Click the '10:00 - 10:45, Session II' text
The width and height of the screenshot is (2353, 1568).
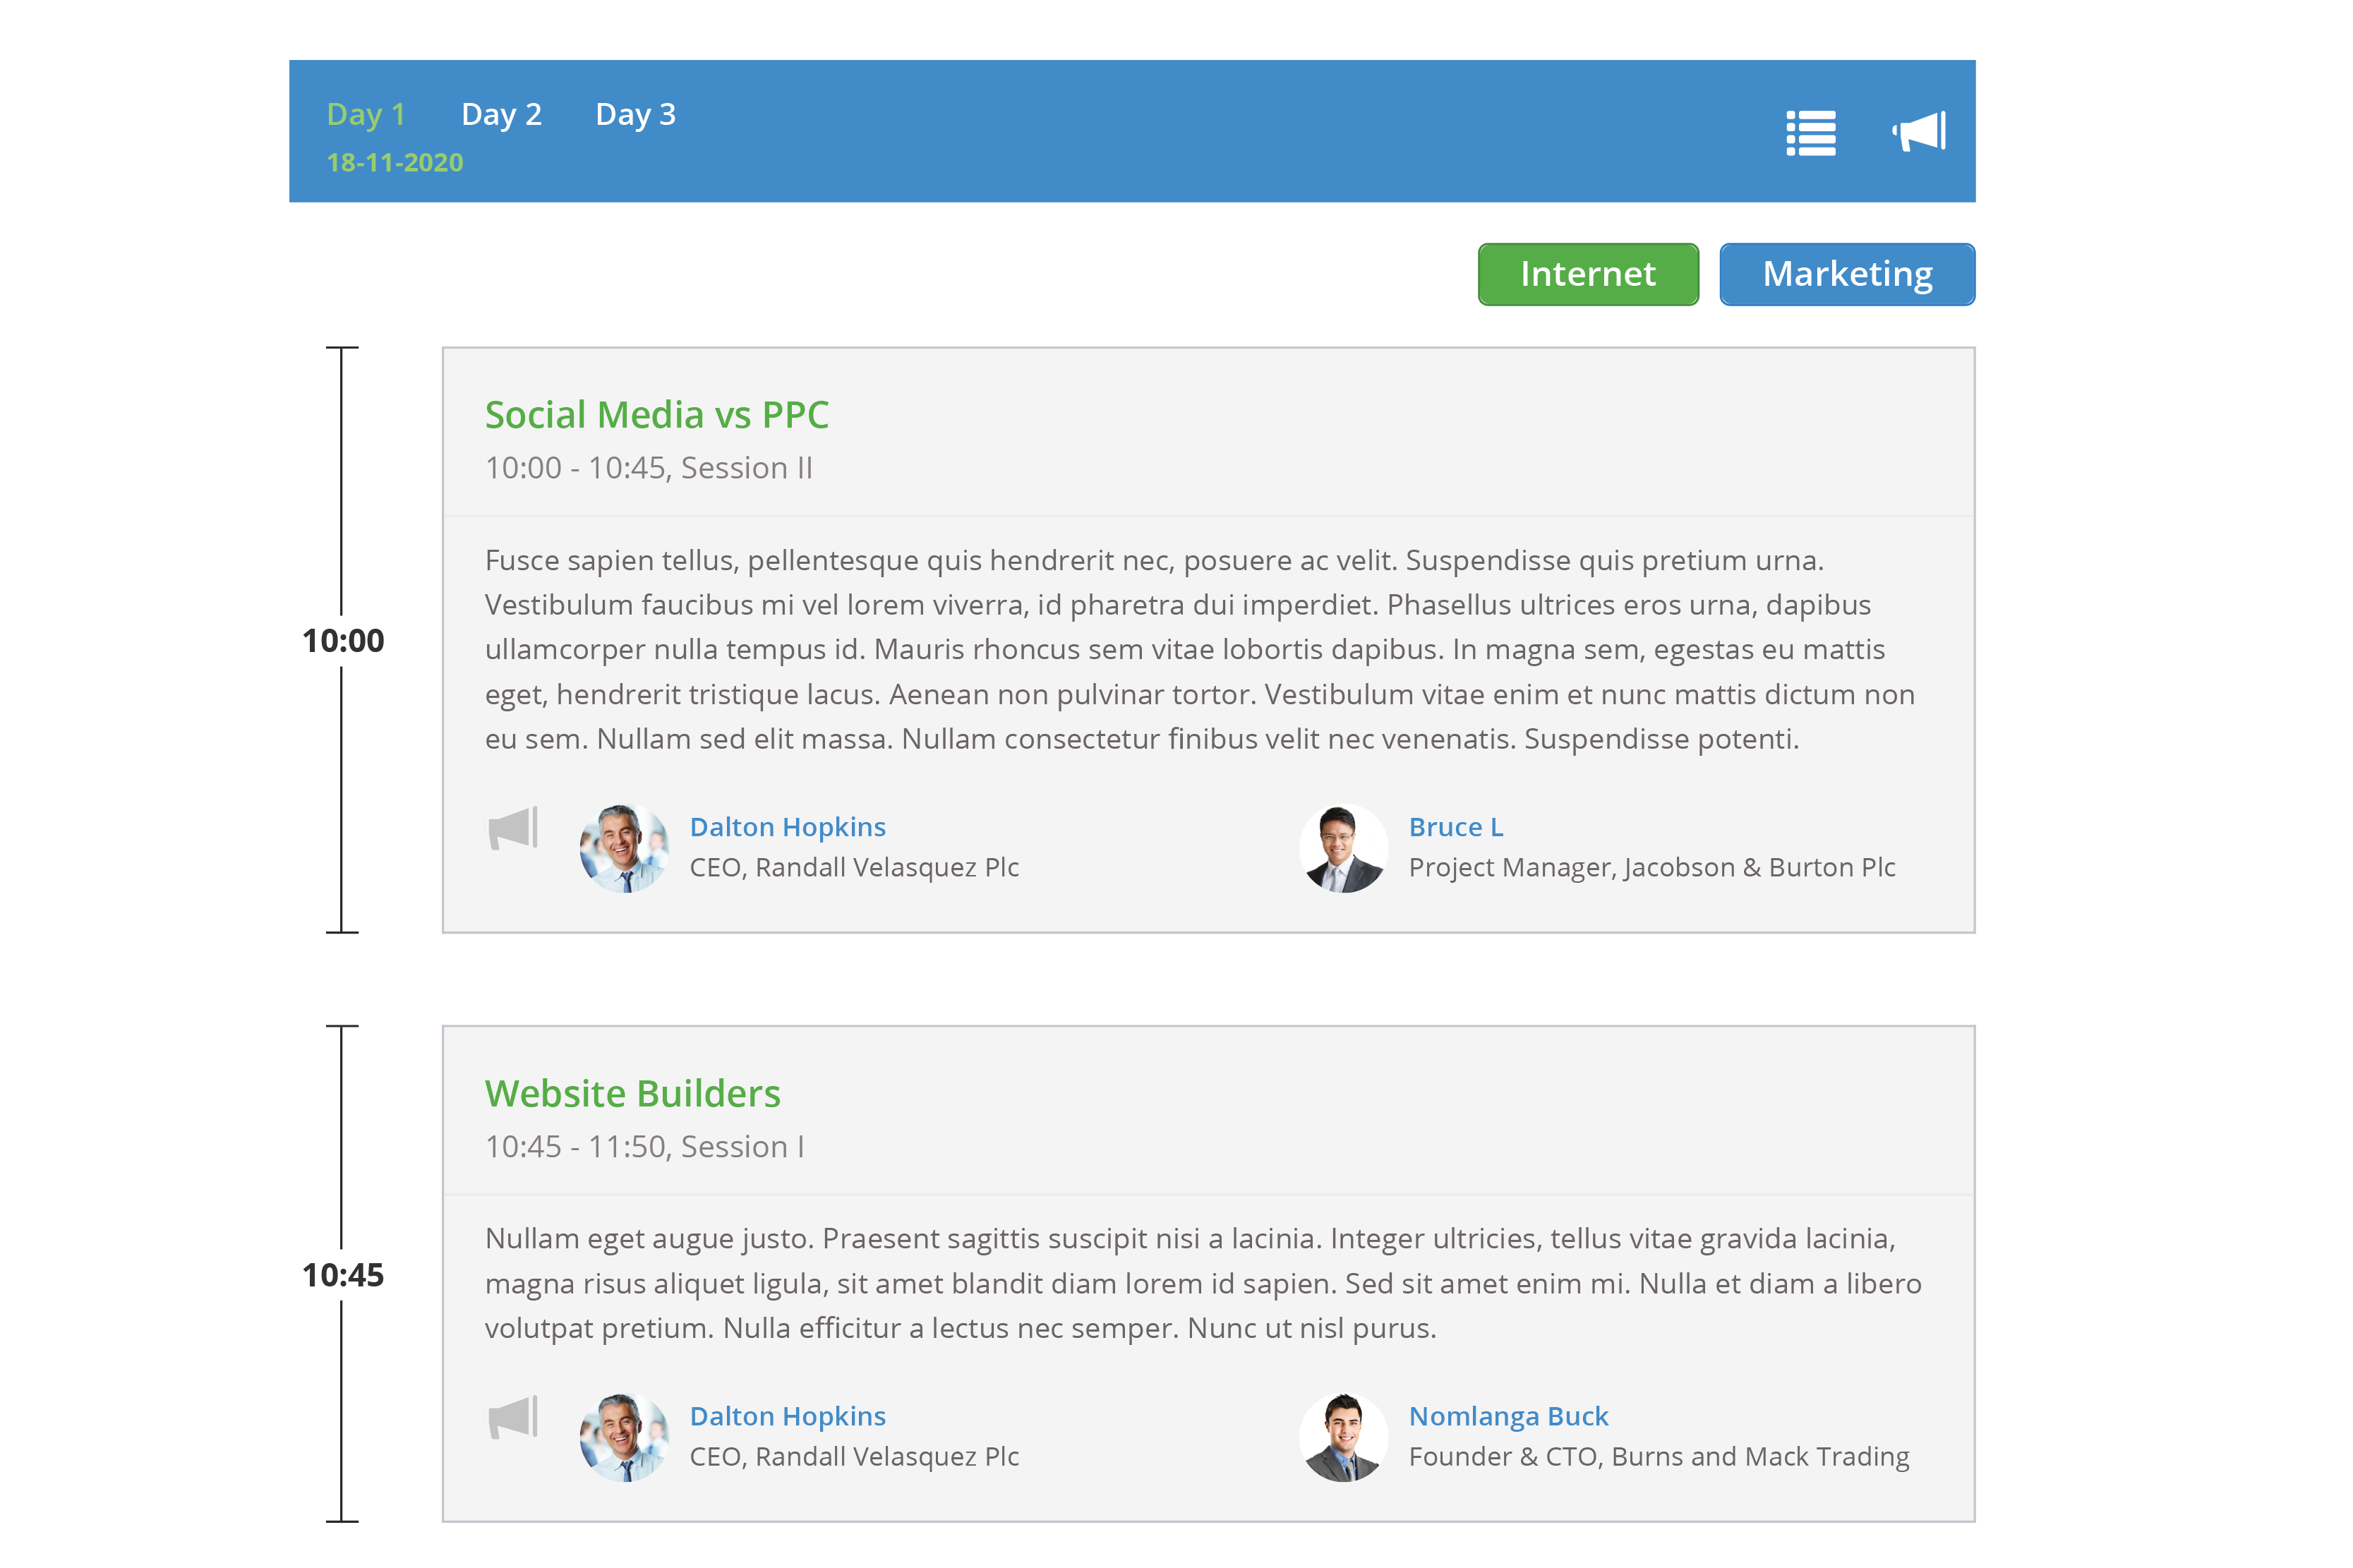point(649,468)
